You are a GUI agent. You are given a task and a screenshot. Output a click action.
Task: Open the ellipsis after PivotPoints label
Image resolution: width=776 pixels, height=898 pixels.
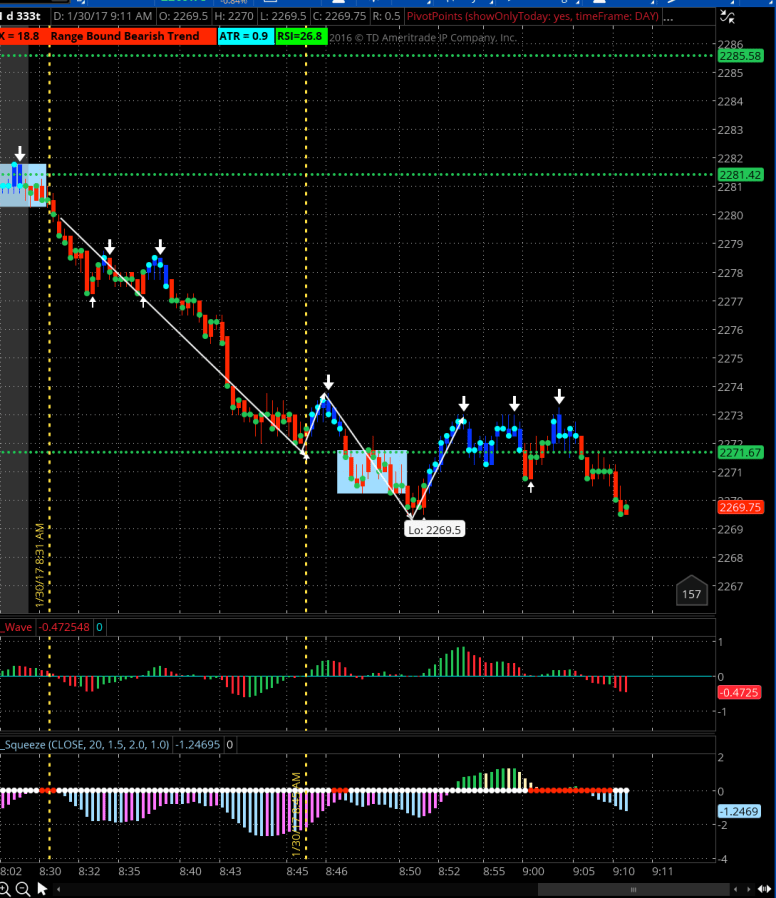pyautogui.click(x=668, y=17)
